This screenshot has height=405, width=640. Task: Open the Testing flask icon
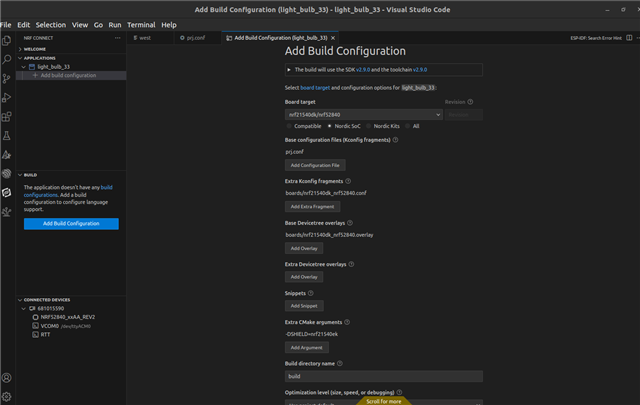pos(7,136)
